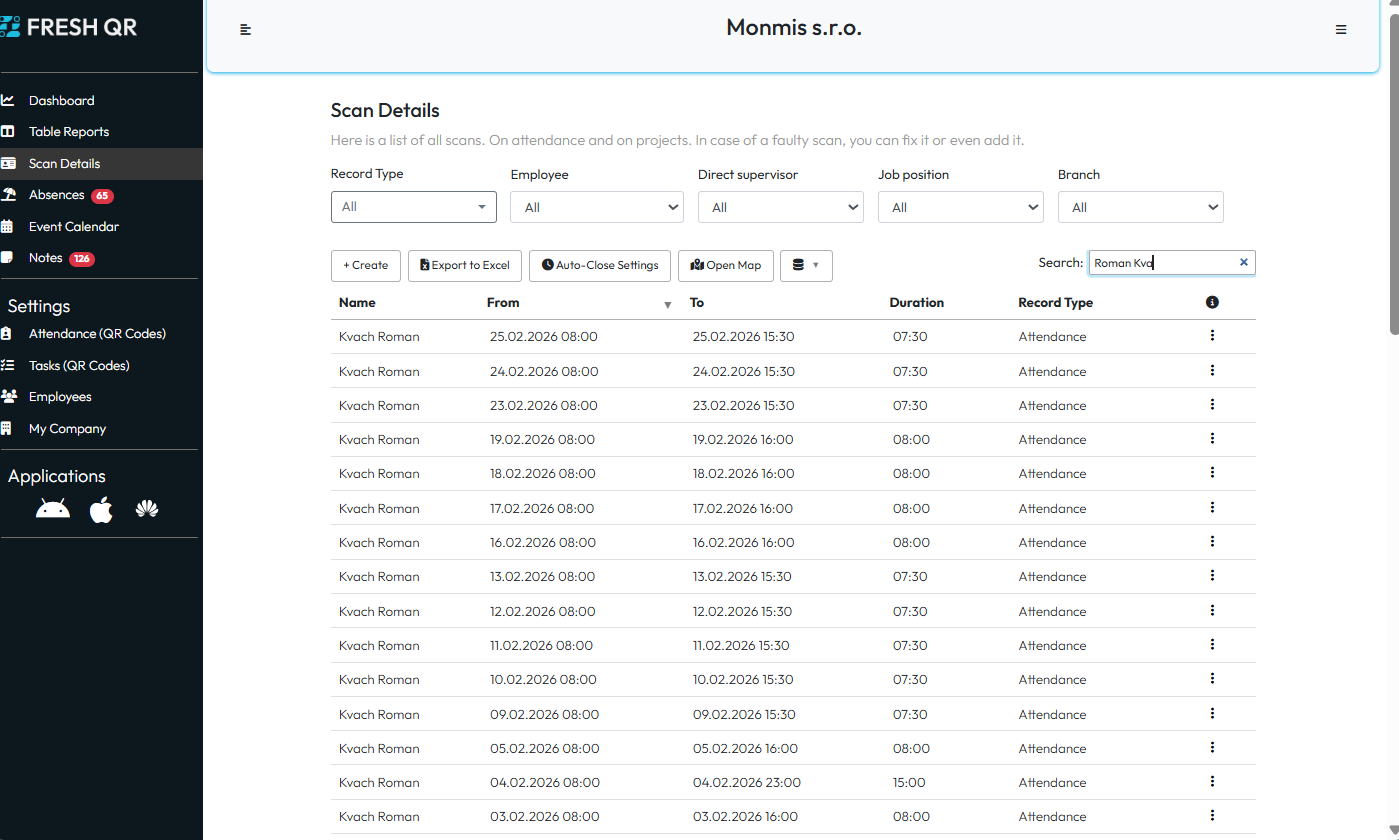1399x840 pixels.
Task: Go to Dashboard in sidebar
Action: point(61,101)
